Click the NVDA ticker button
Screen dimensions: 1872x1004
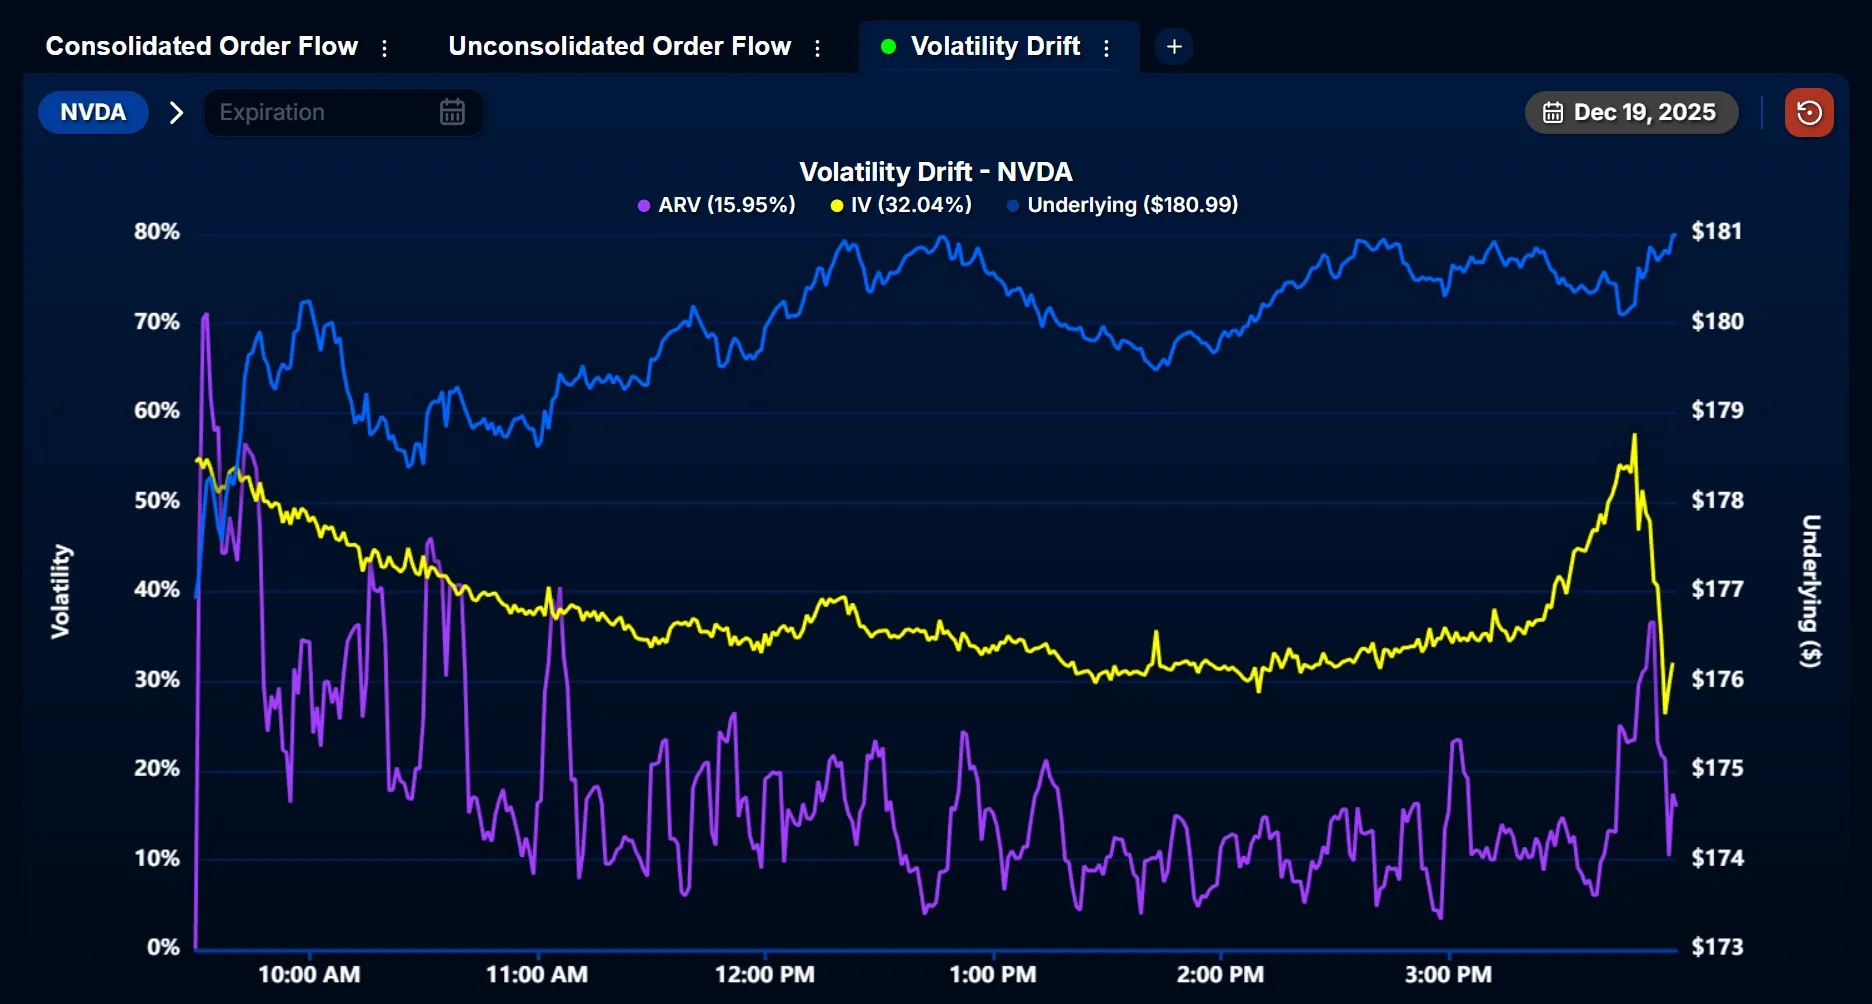(93, 113)
